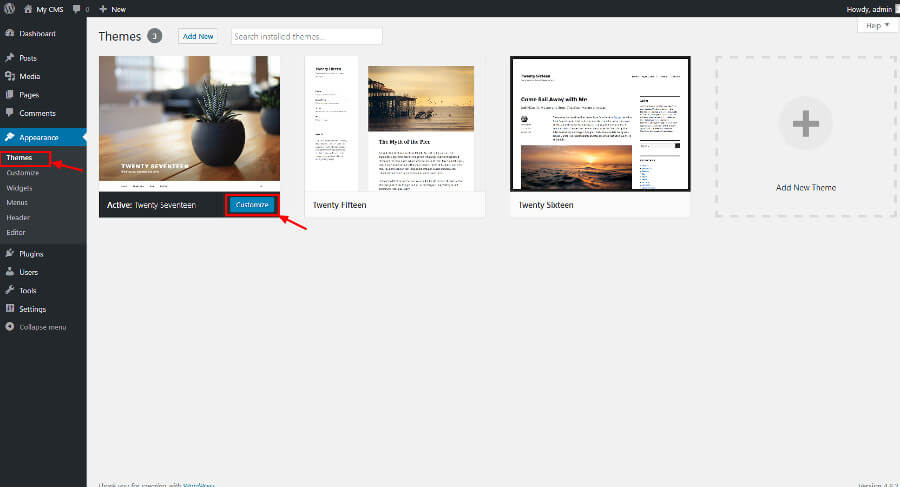Expand the Help dropdown tab
The image size is (900, 487).
(877, 25)
